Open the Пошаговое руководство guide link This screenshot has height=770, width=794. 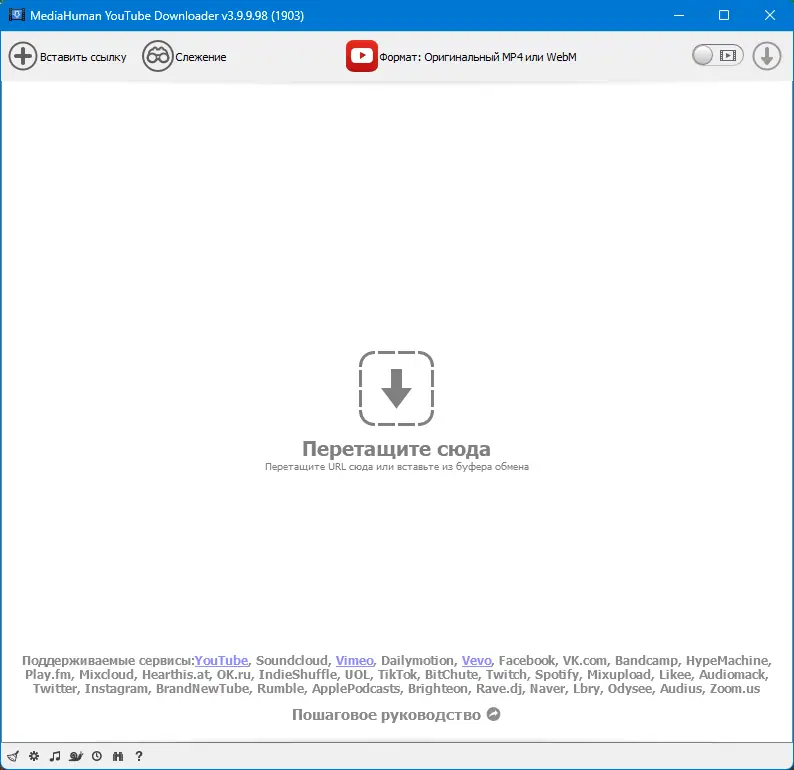click(396, 714)
